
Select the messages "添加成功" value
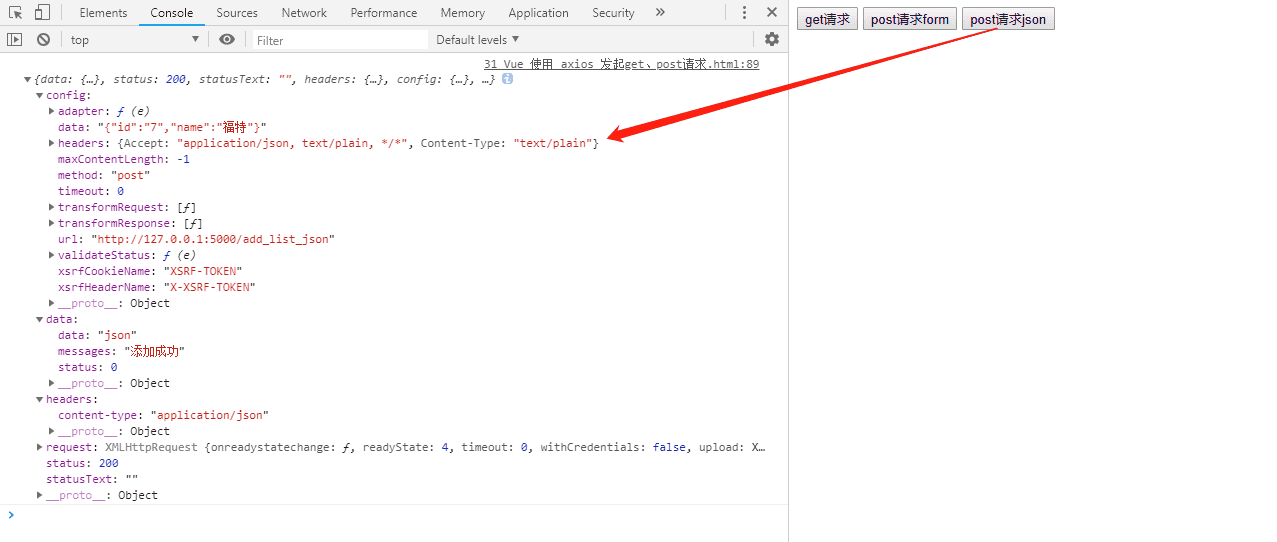click(x=154, y=351)
